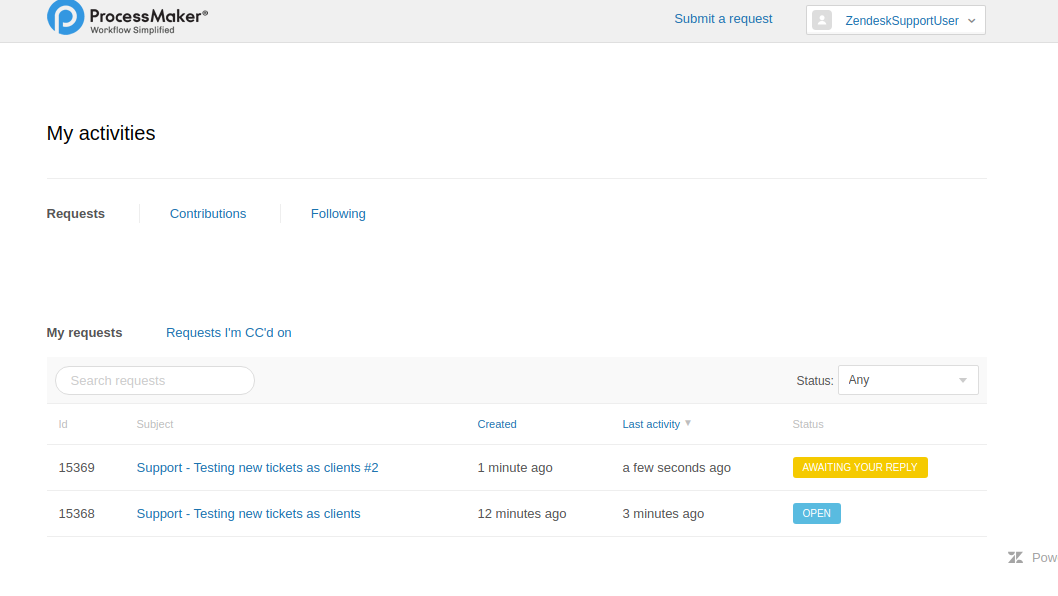Open the Support - Testing new tickets as clients ticket
Image resolution: width=1058 pixels, height=596 pixels.
248,514
